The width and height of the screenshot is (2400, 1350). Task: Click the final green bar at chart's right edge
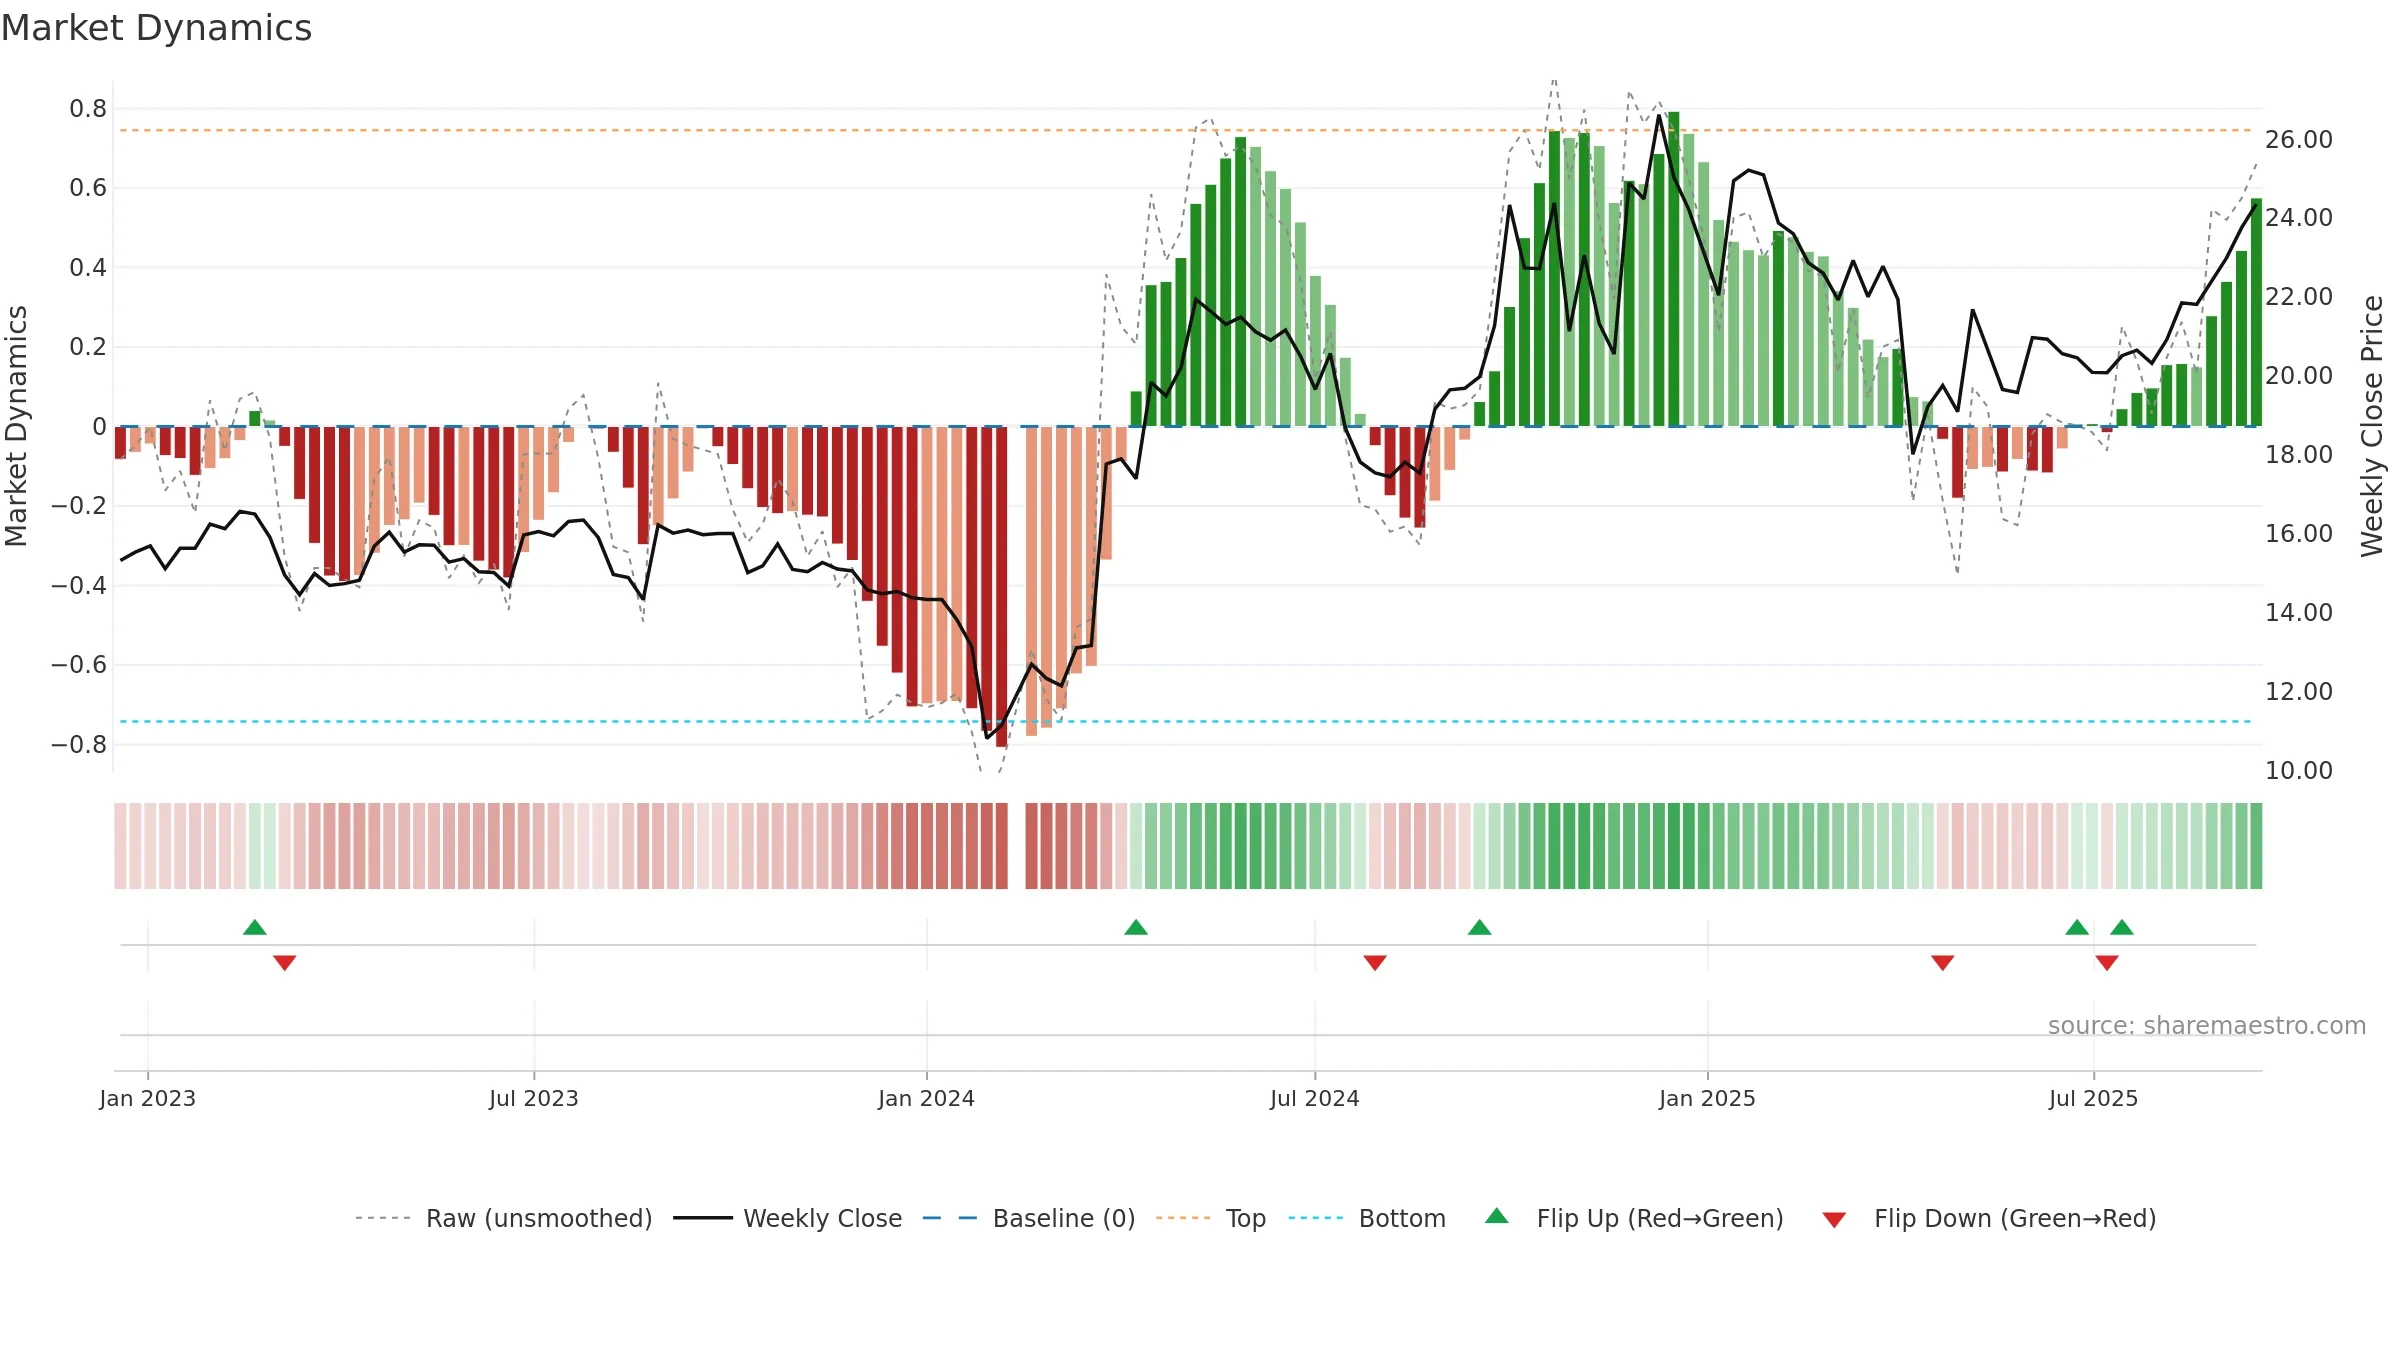click(x=2256, y=312)
